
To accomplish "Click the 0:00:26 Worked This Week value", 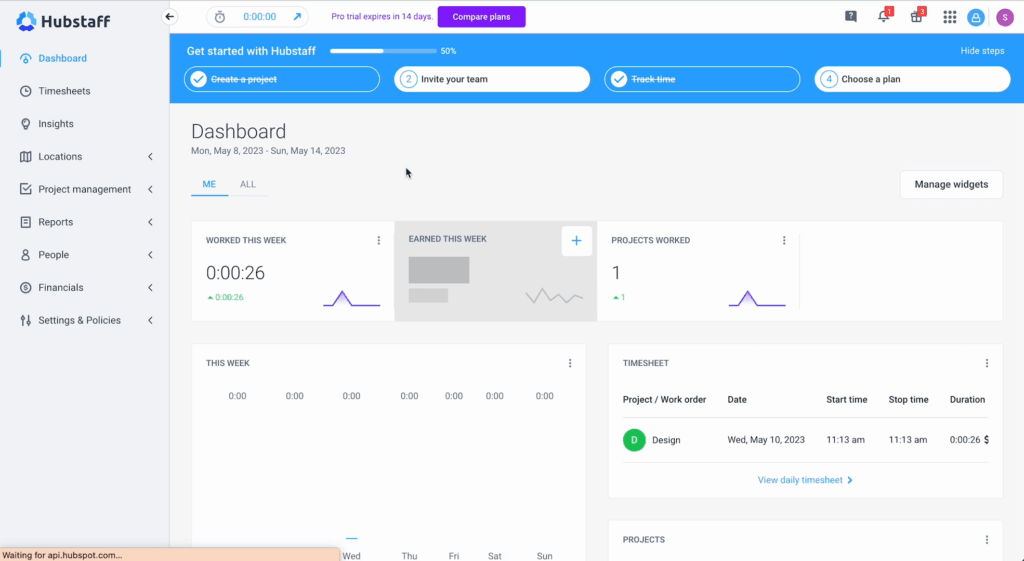I will pos(235,273).
